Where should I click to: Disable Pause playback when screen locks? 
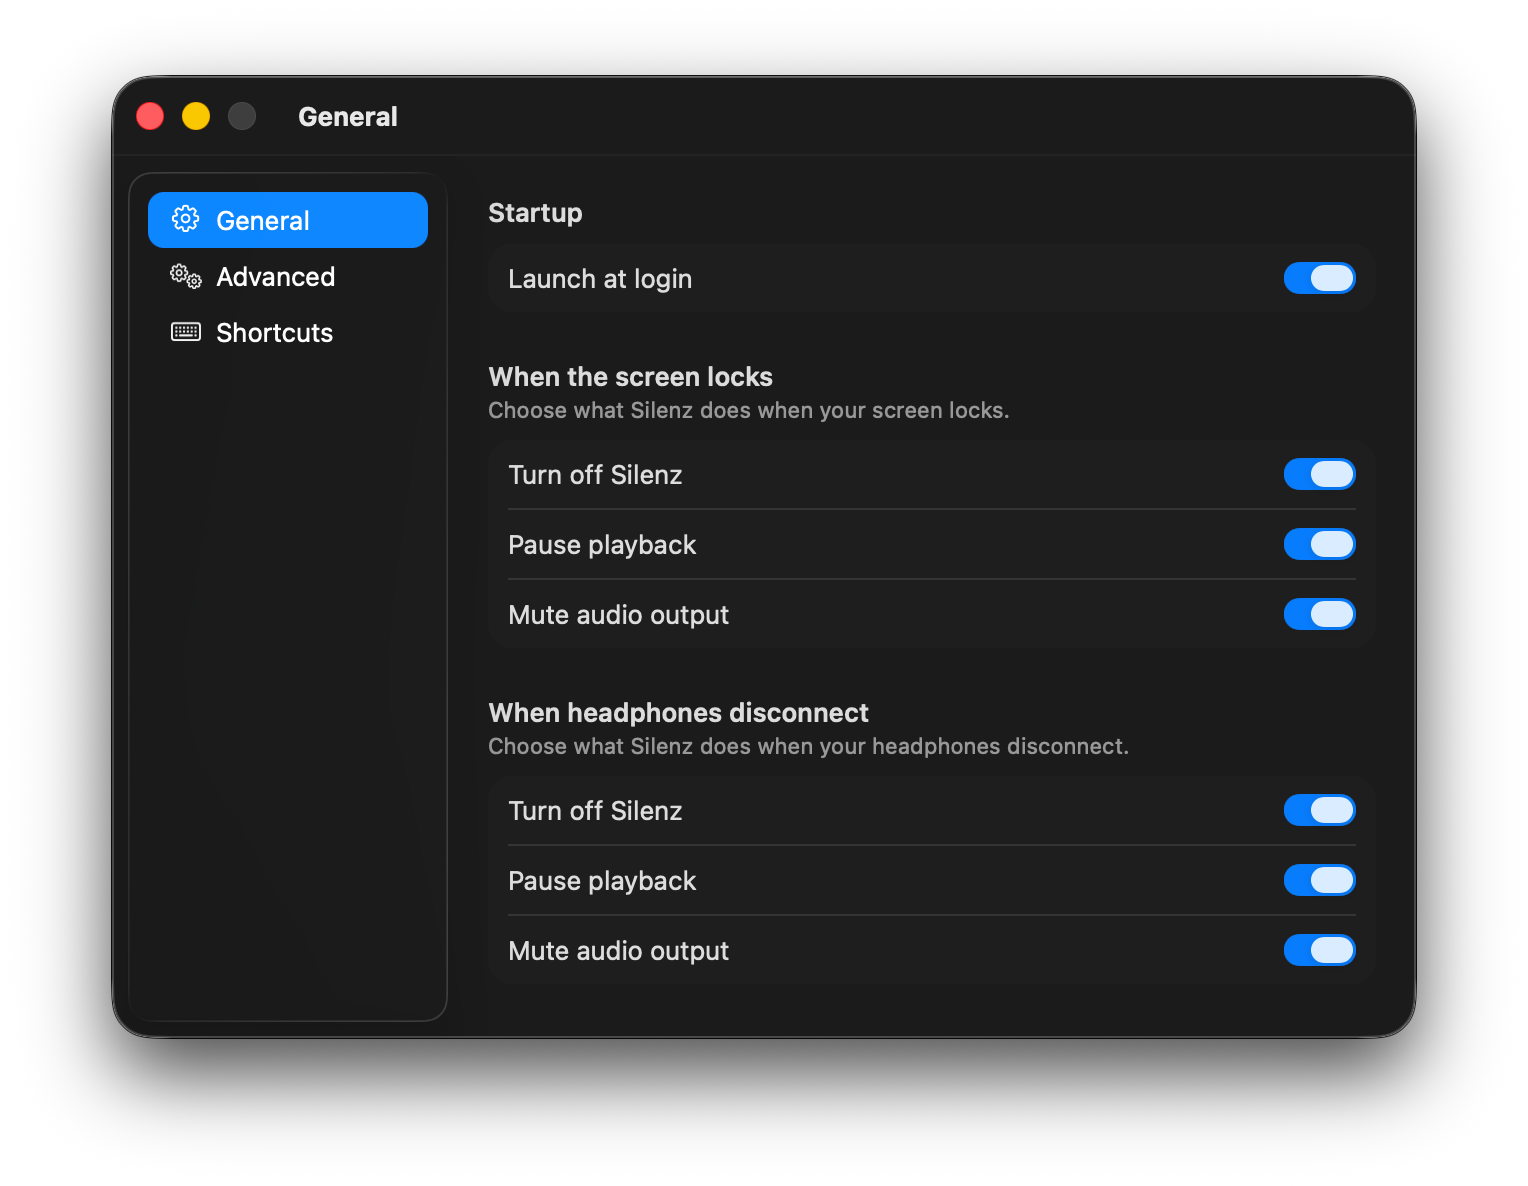tap(1320, 544)
